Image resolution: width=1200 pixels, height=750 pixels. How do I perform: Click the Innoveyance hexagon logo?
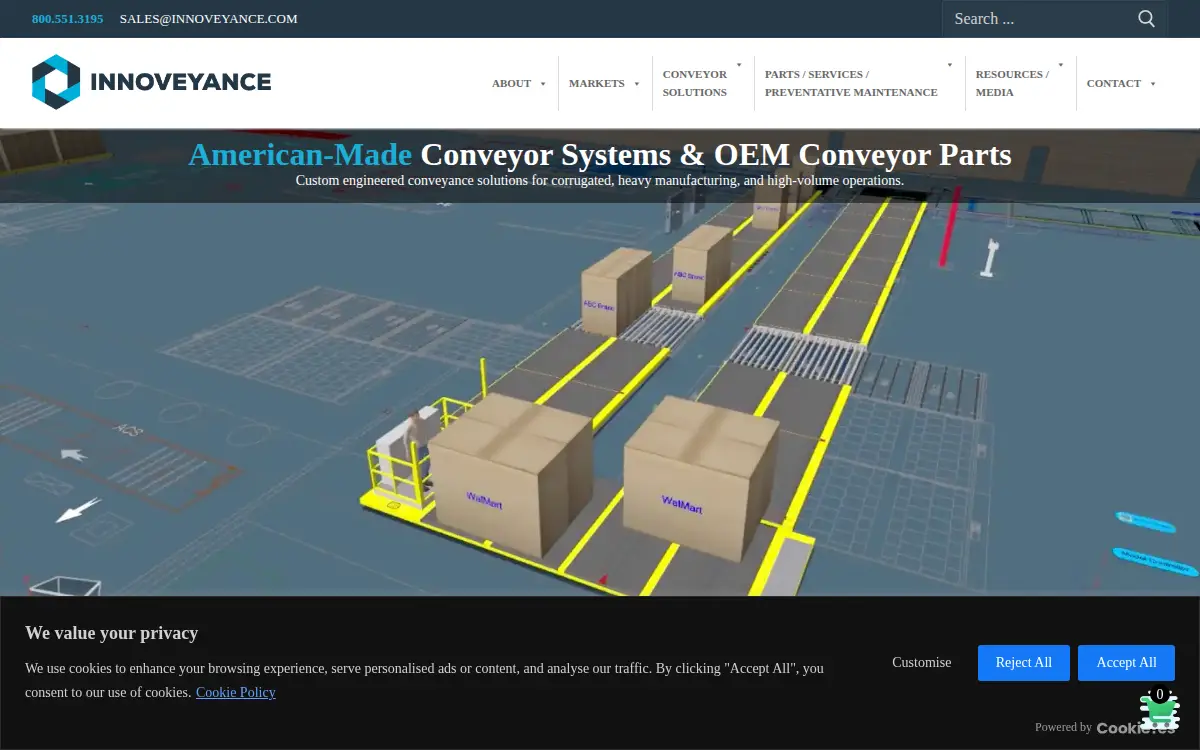pyautogui.click(x=56, y=82)
